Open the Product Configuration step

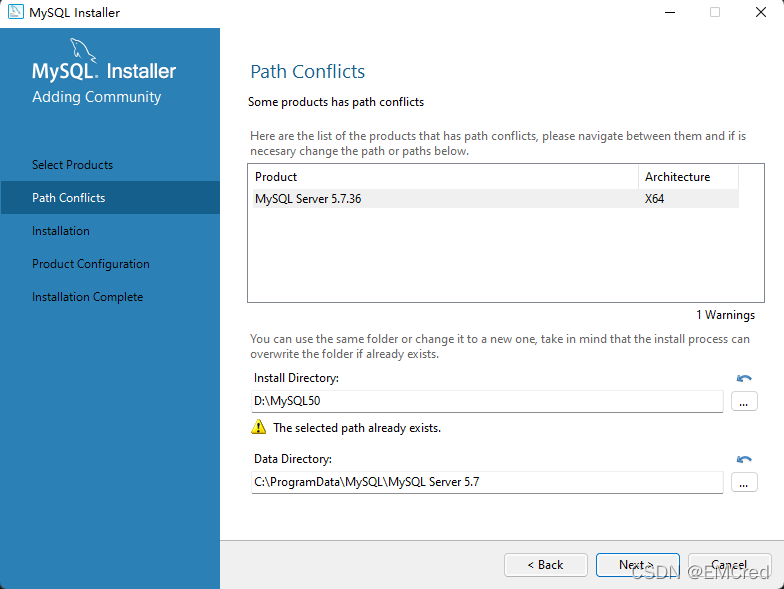[x=91, y=264]
